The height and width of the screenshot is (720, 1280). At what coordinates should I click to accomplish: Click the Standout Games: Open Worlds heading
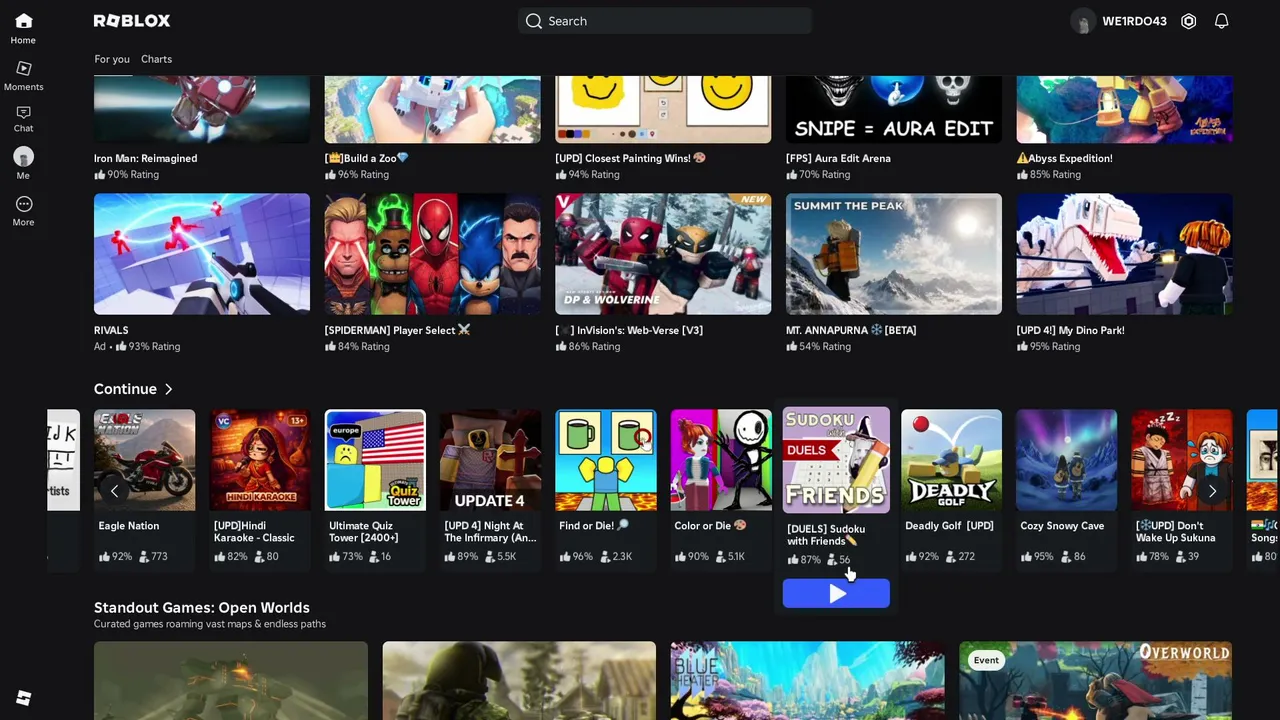202,608
